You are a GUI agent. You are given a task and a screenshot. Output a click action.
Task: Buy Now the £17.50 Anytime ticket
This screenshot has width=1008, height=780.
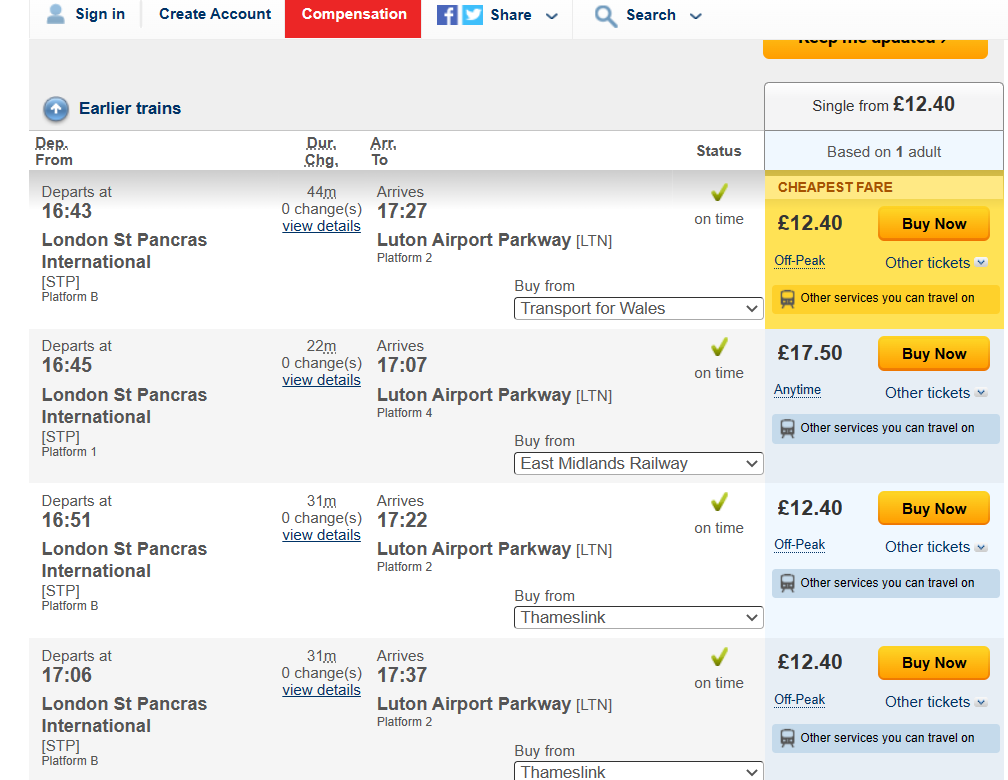(934, 354)
